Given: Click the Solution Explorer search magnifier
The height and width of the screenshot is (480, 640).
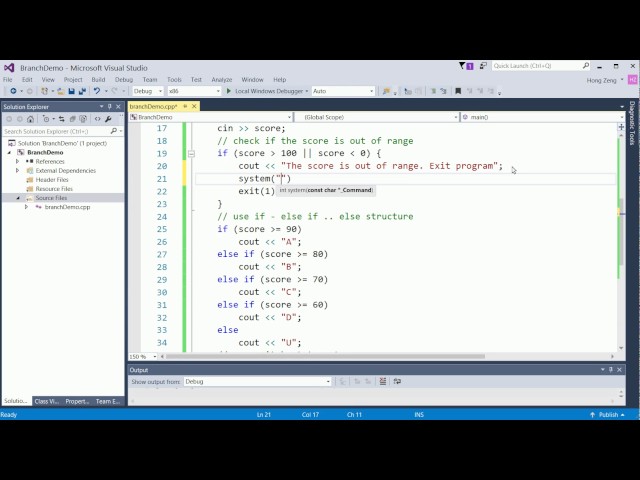Looking at the screenshot, I should point(114,131).
